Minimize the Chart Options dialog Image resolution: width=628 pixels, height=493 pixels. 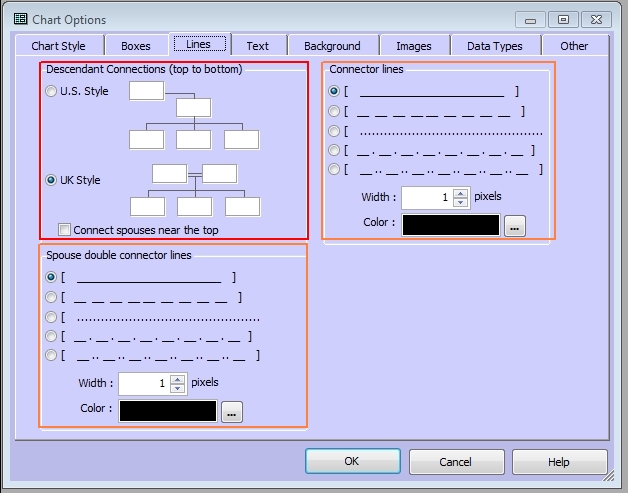click(530, 20)
